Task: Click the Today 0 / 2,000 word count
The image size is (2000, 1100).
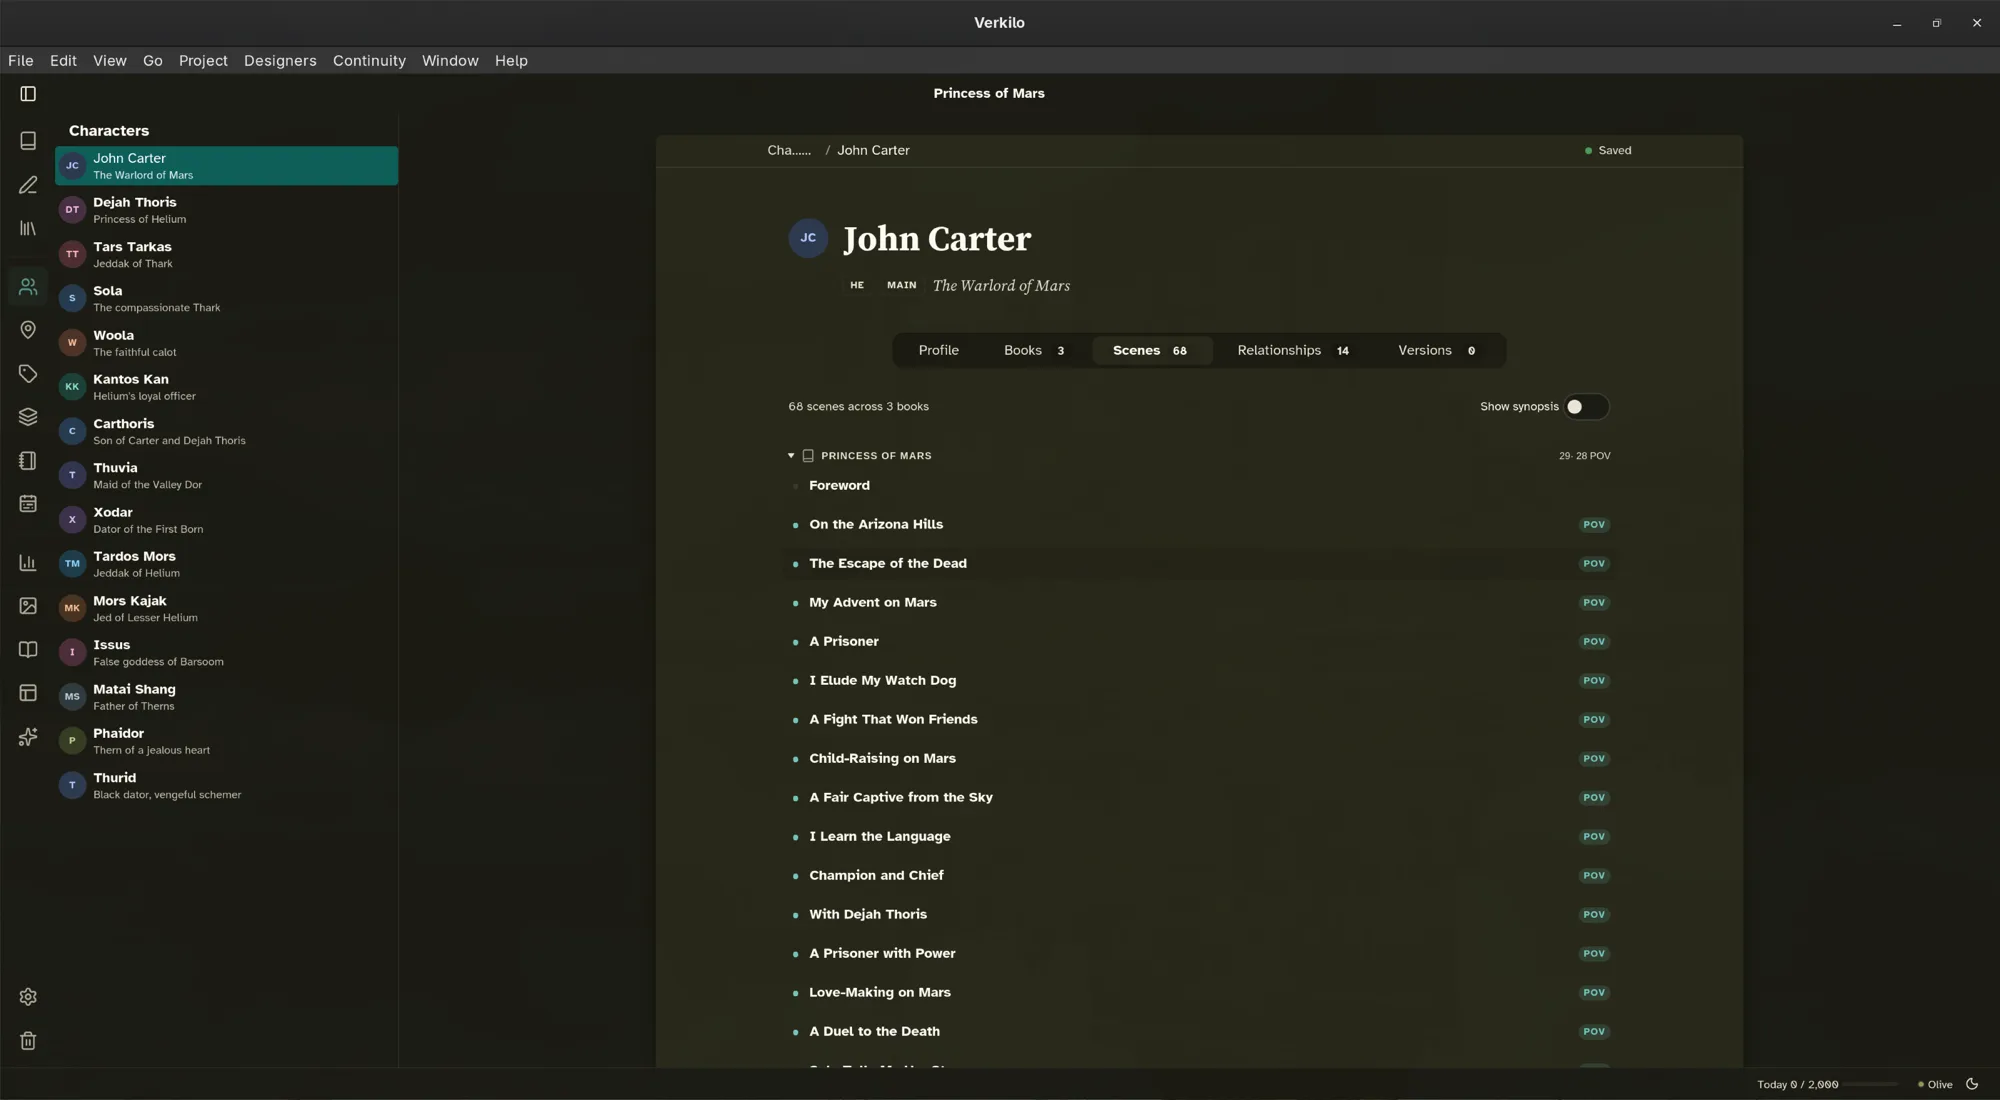Action: coord(1797,1085)
